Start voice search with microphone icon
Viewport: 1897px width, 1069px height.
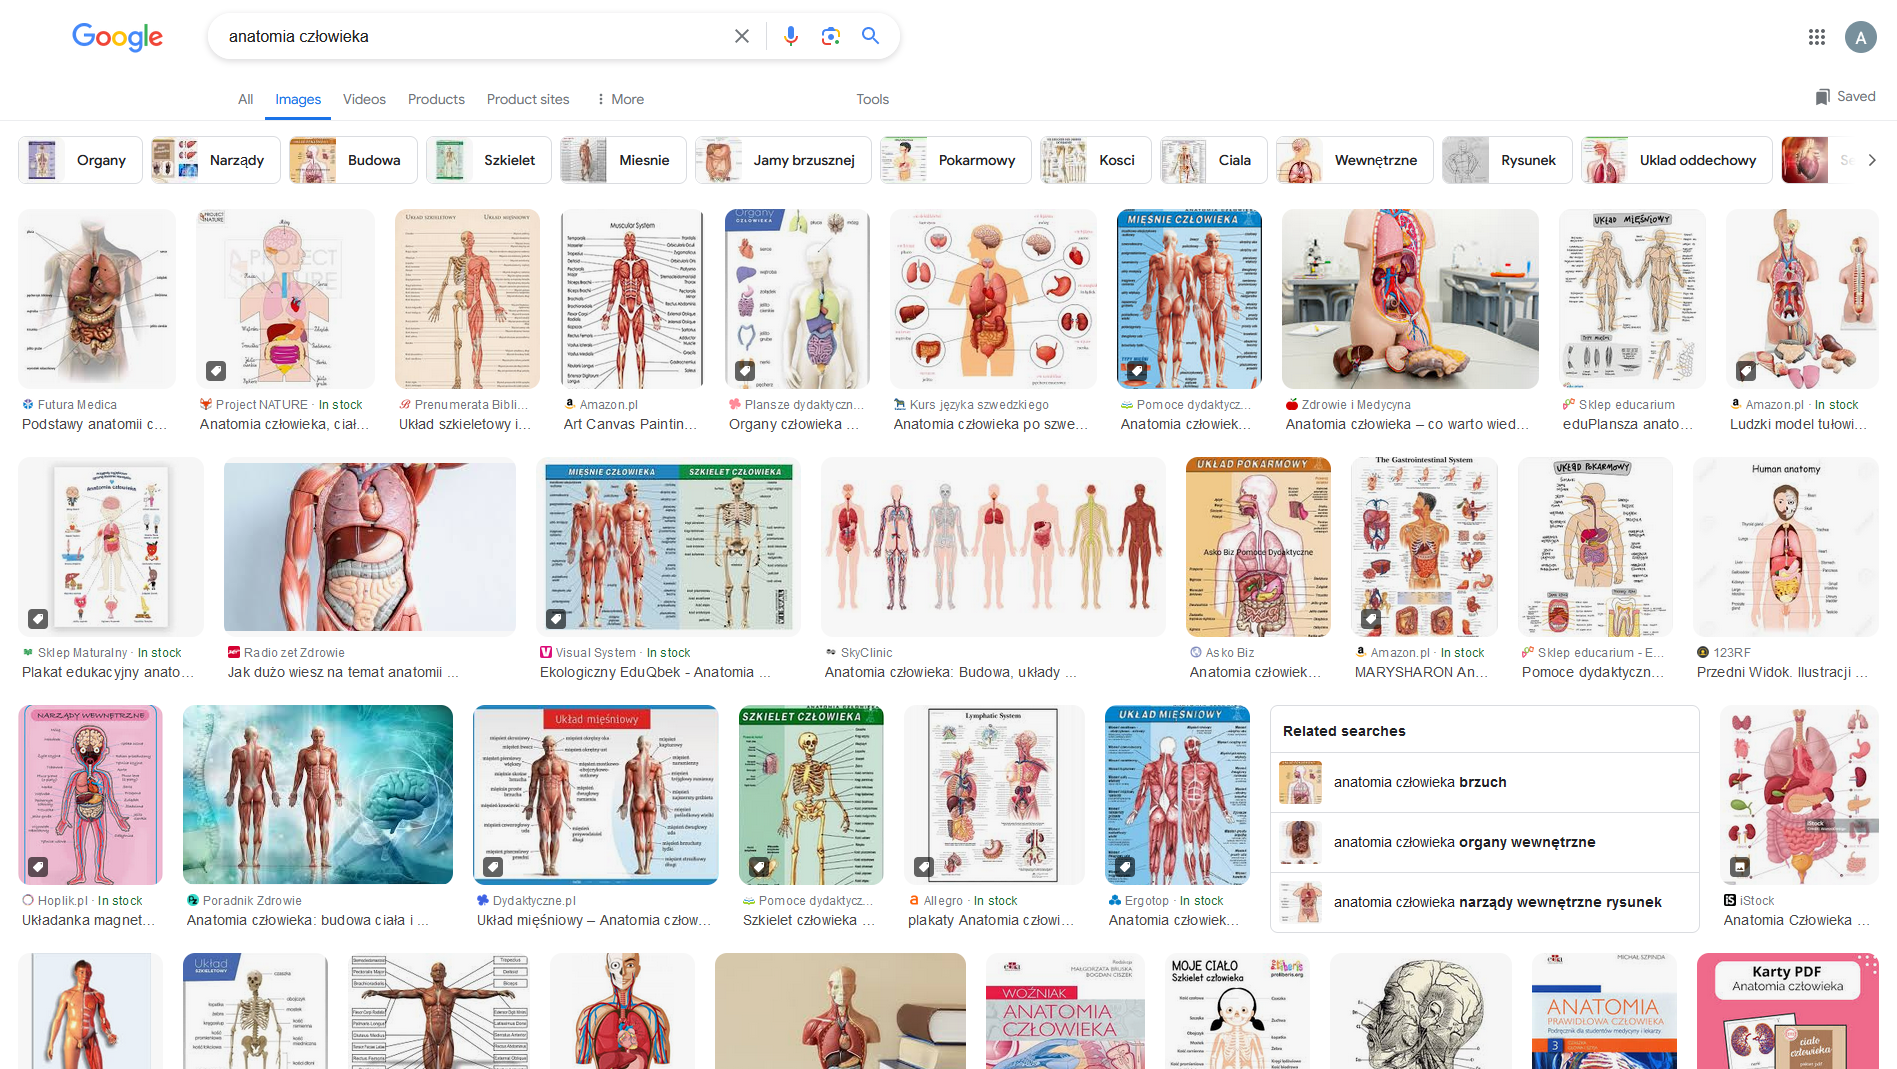[x=790, y=36]
